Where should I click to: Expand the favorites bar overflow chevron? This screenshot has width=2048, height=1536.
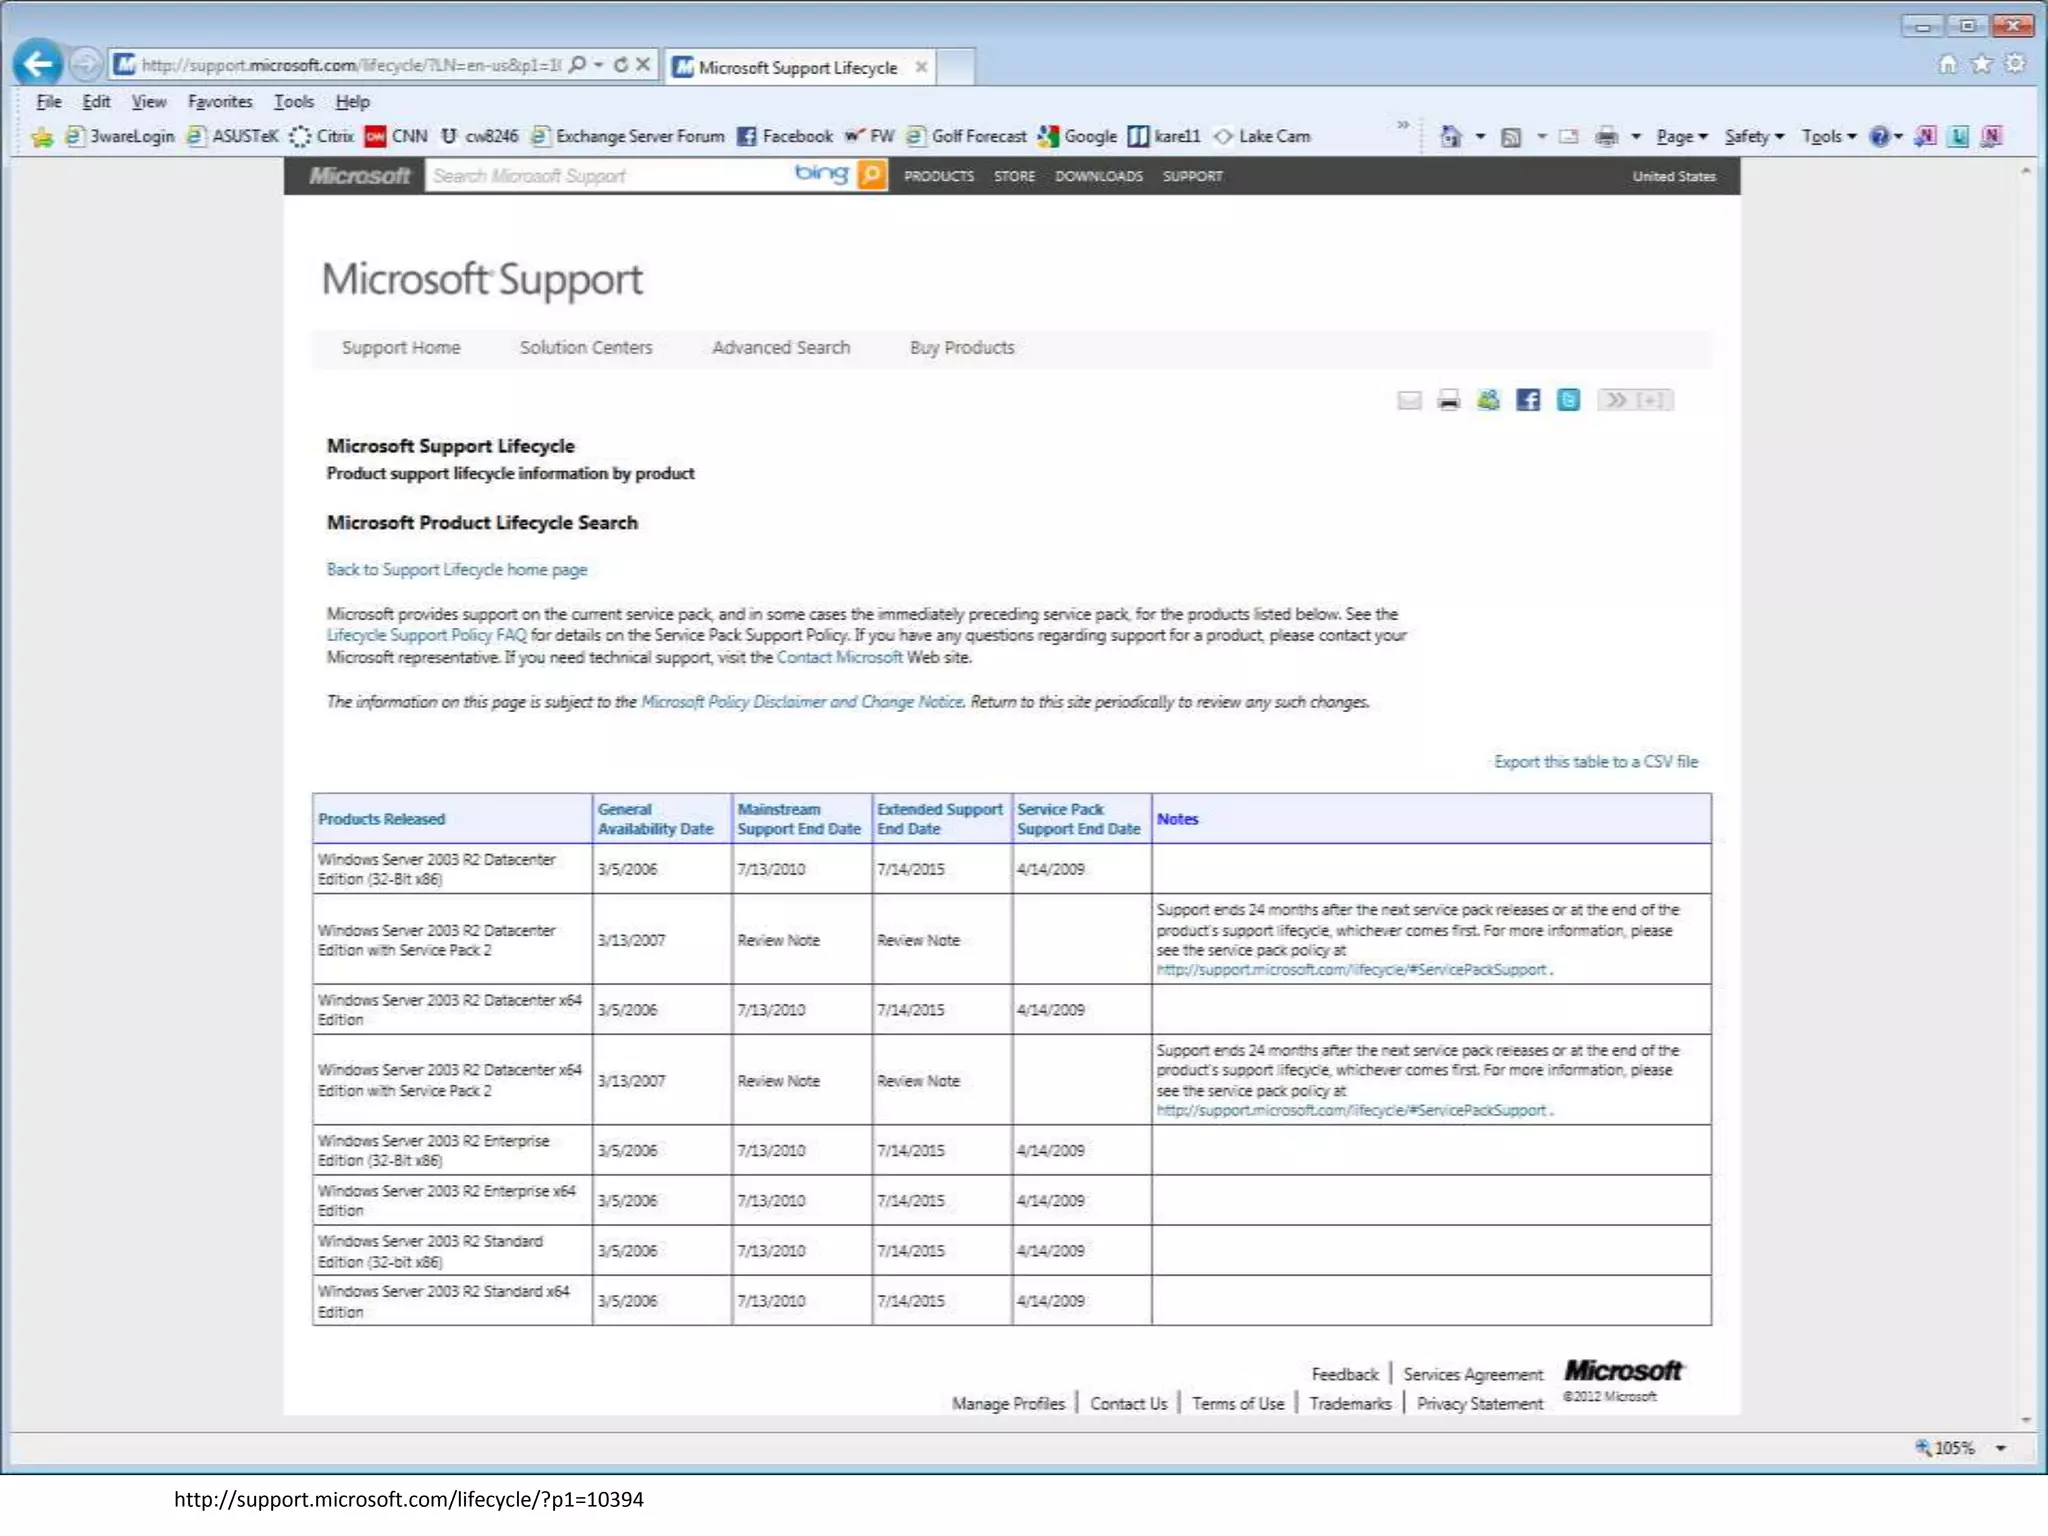[1403, 126]
